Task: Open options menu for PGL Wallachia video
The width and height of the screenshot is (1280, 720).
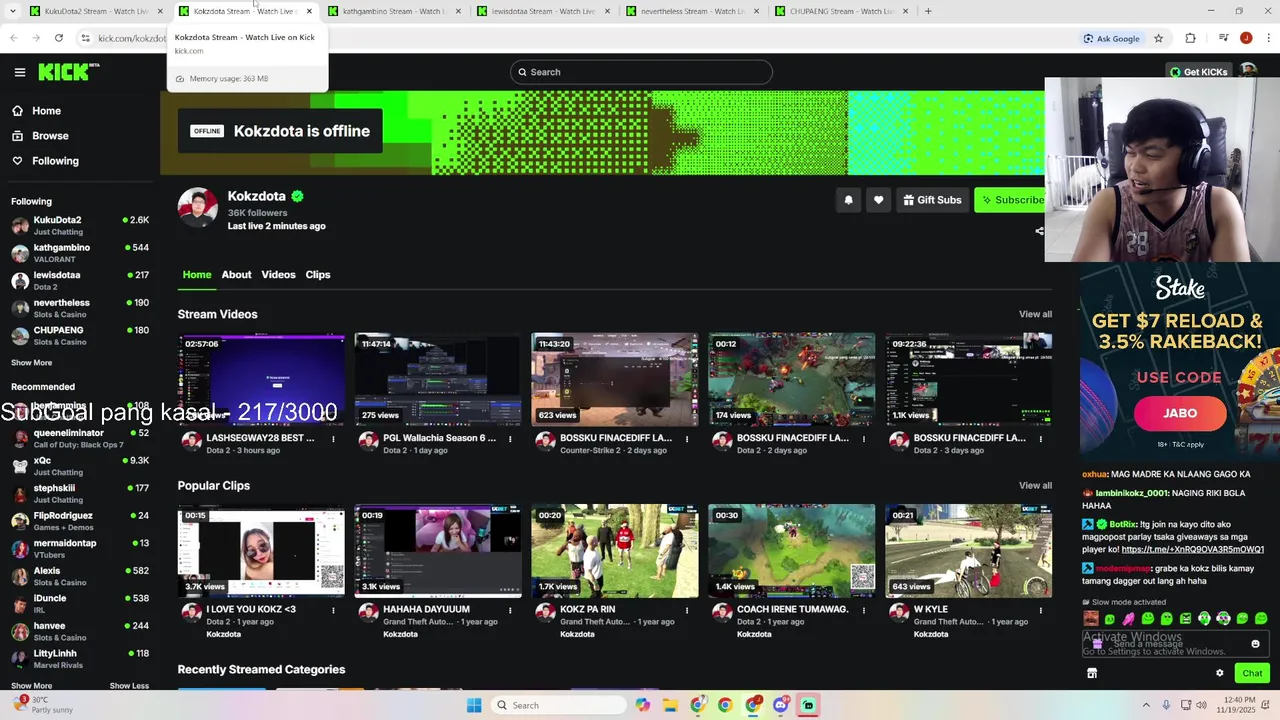Action: click(510, 439)
